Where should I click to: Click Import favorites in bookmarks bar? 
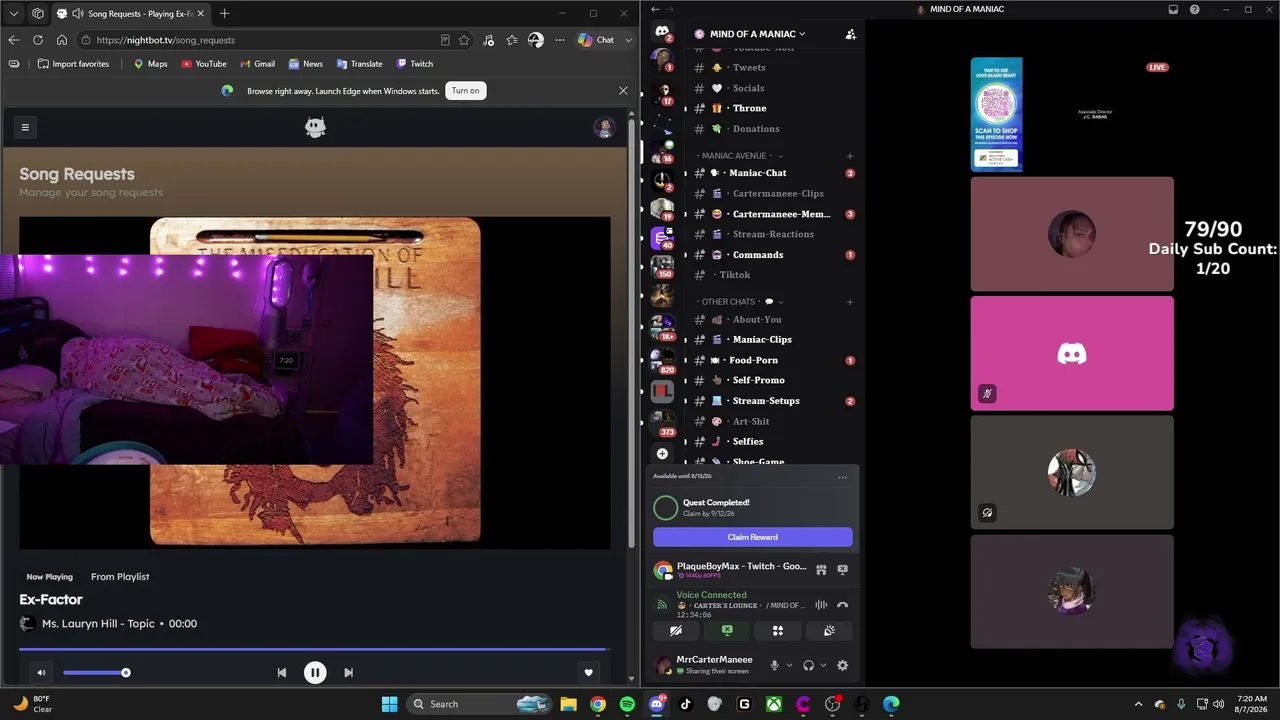click(x=73, y=64)
